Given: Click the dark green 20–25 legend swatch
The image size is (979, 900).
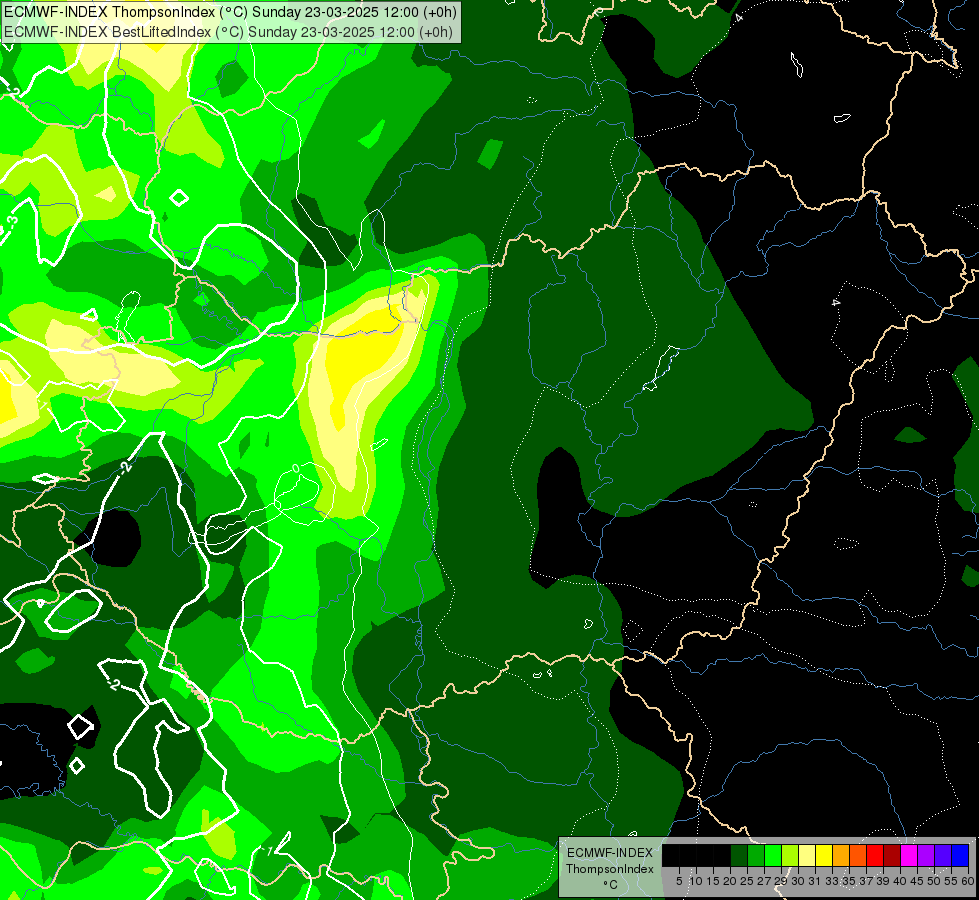Looking at the screenshot, I should 739,855.
